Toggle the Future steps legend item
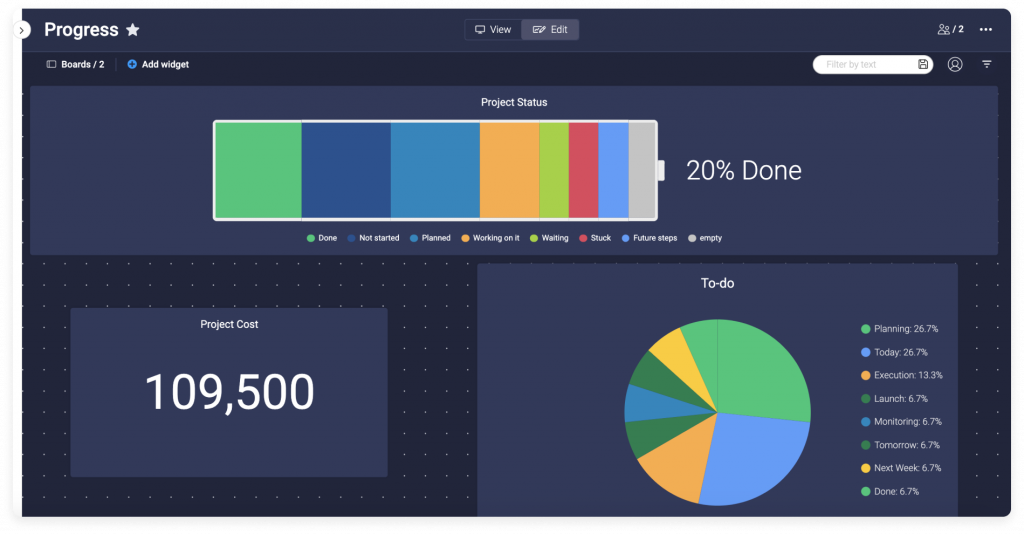Viewport: 1024px width, 534px height. 649,238
